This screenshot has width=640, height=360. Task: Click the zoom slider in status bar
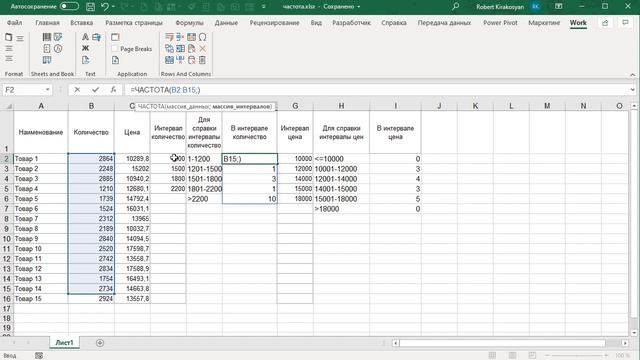576,356
